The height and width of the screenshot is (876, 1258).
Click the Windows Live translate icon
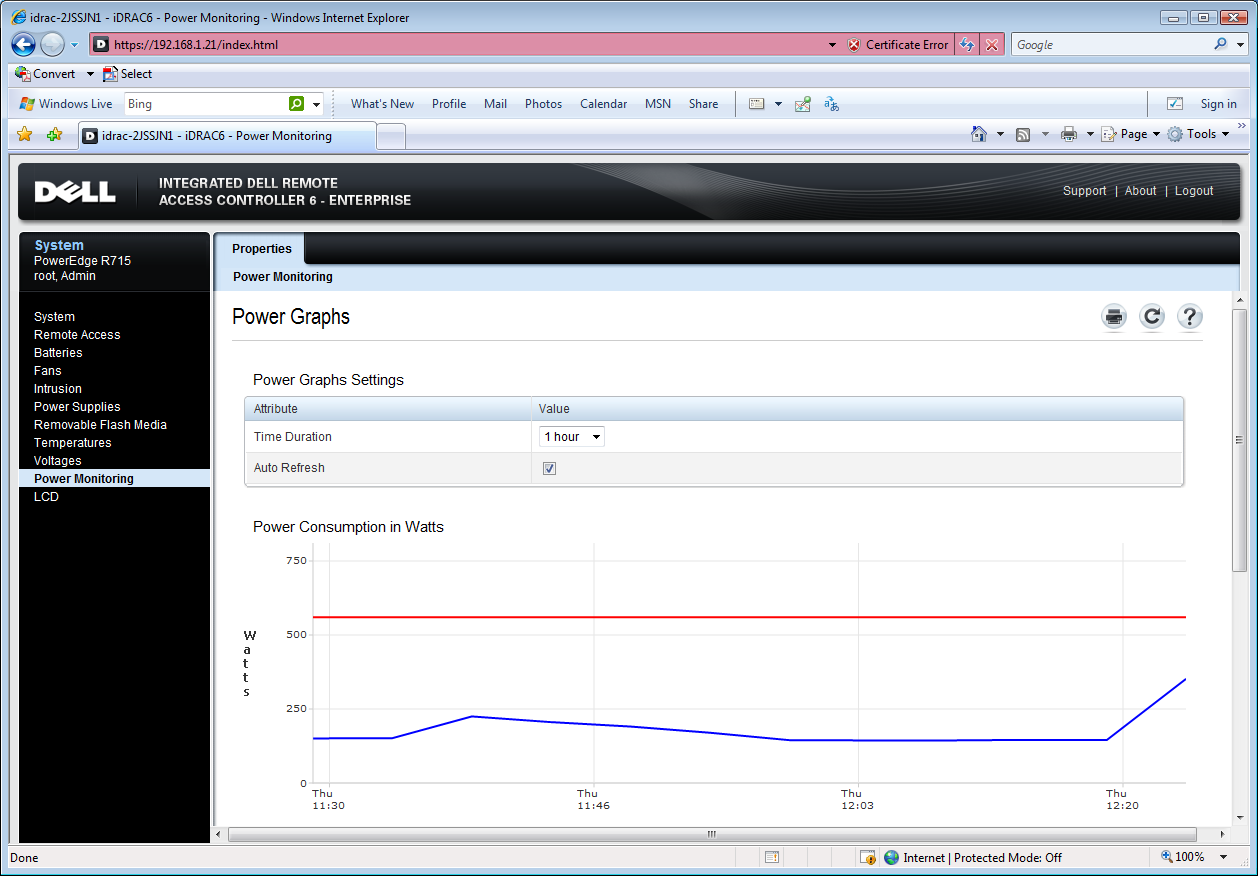click(x=831, y=104)
